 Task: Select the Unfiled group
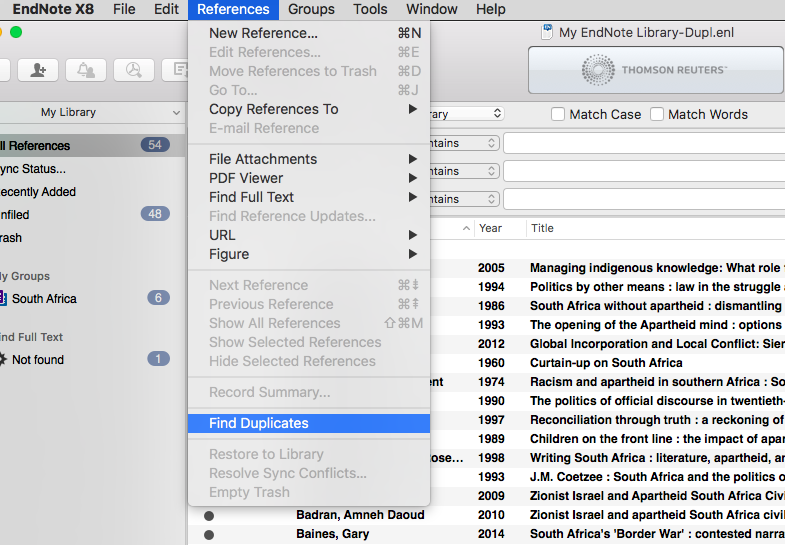tap(93, 215)
